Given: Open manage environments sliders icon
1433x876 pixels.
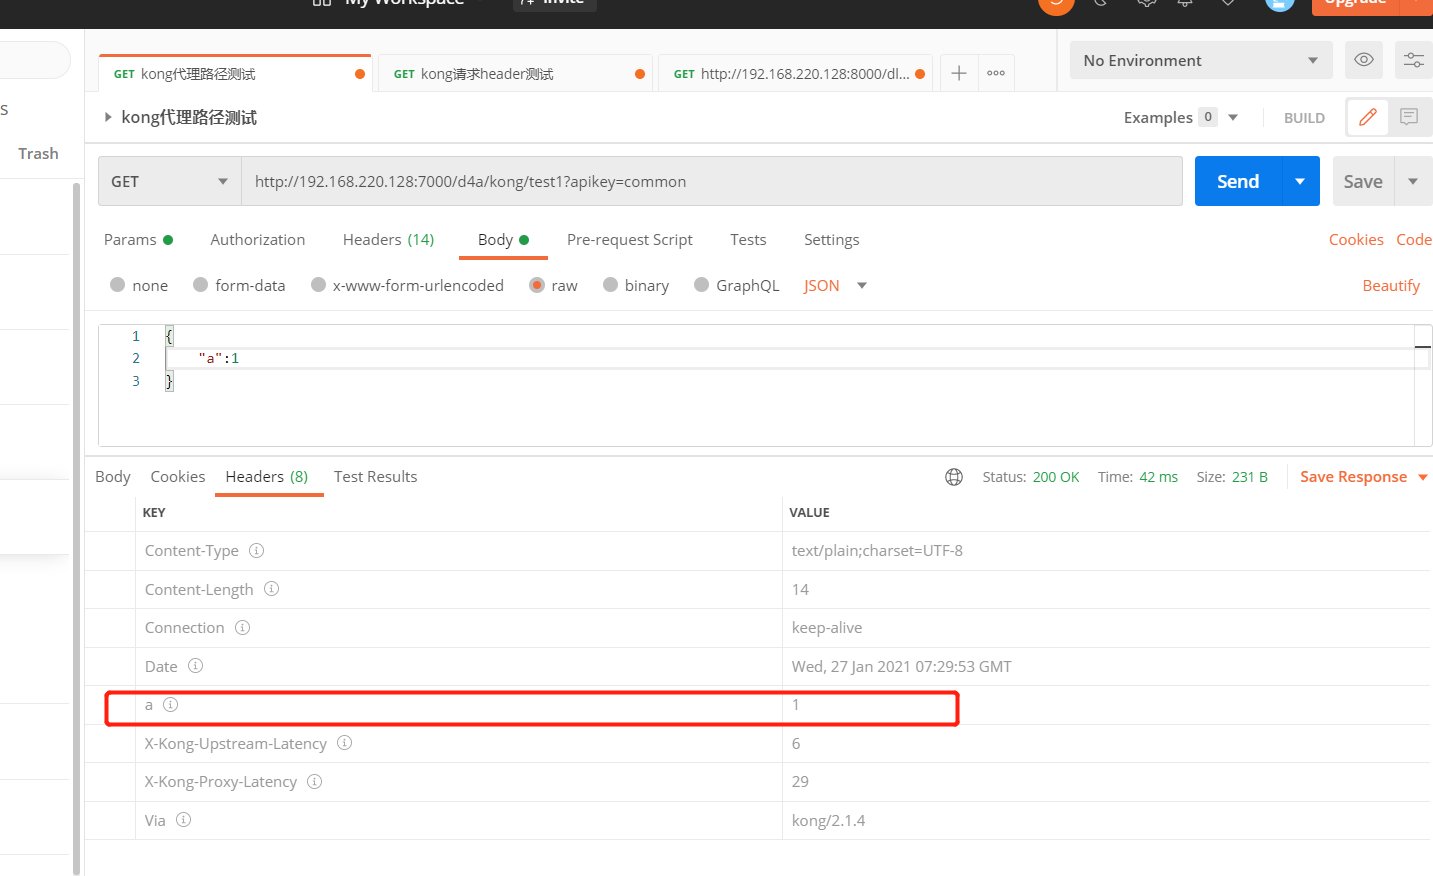Looking at the screenshot, I should [x=1413, y=60].
